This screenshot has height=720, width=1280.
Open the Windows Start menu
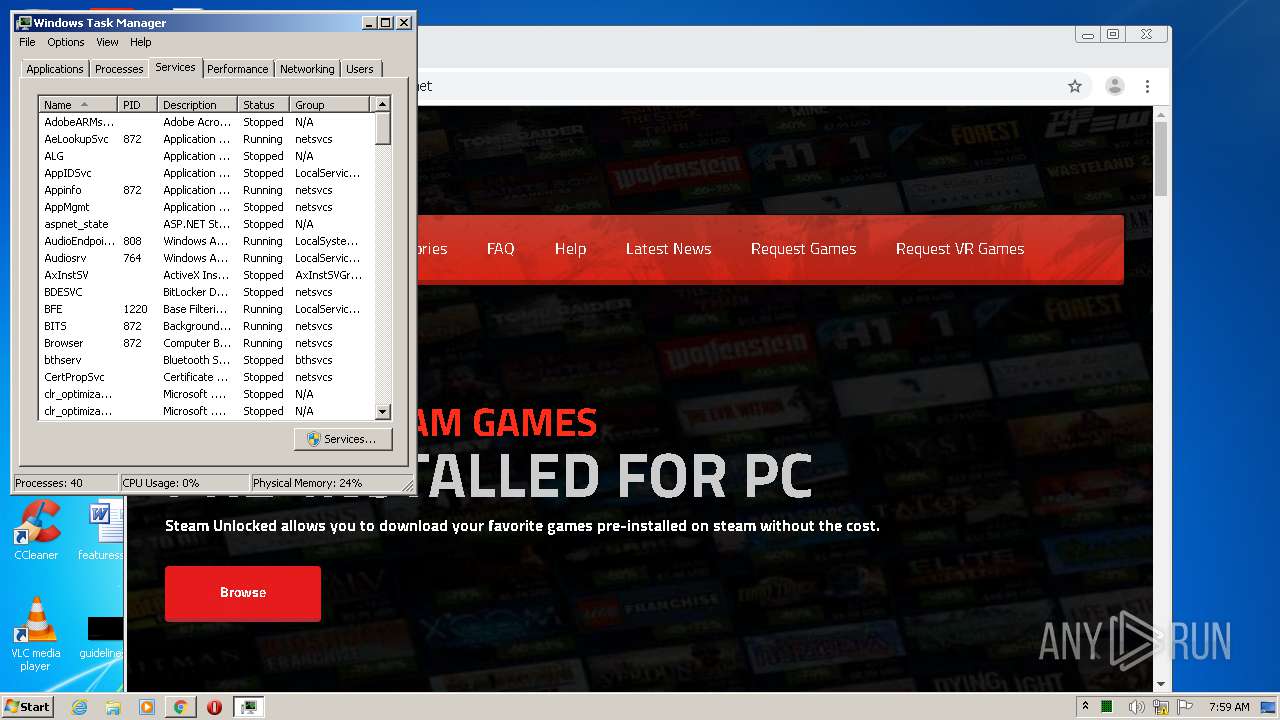27,706
